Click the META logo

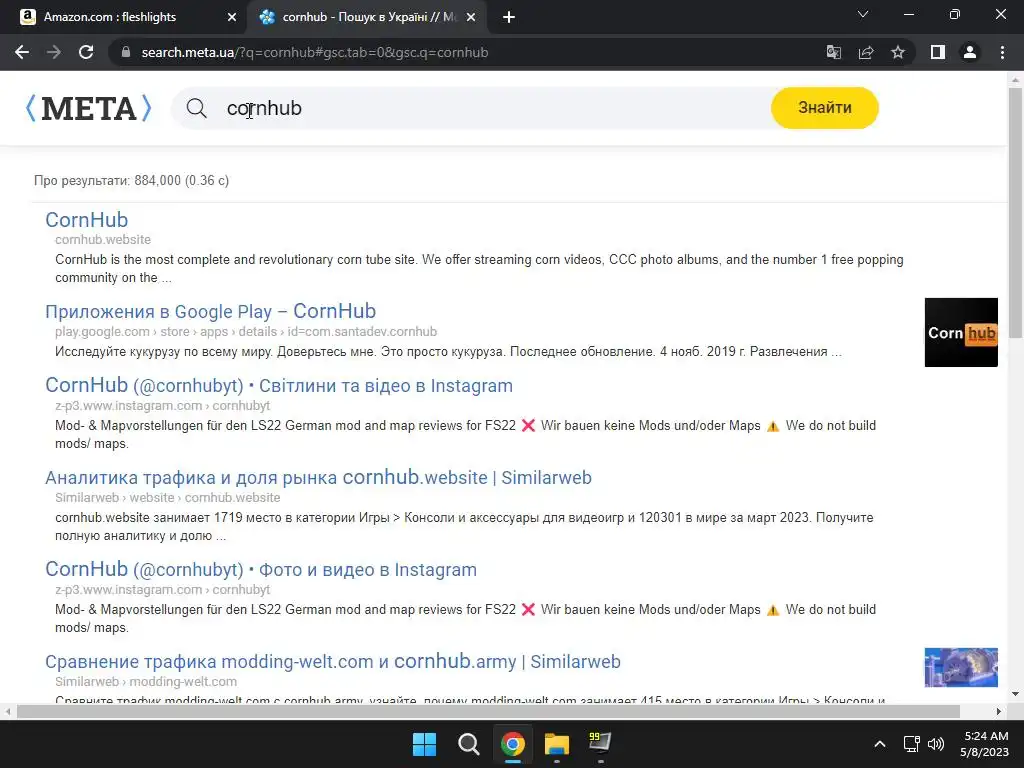click(x=88, y=108)
